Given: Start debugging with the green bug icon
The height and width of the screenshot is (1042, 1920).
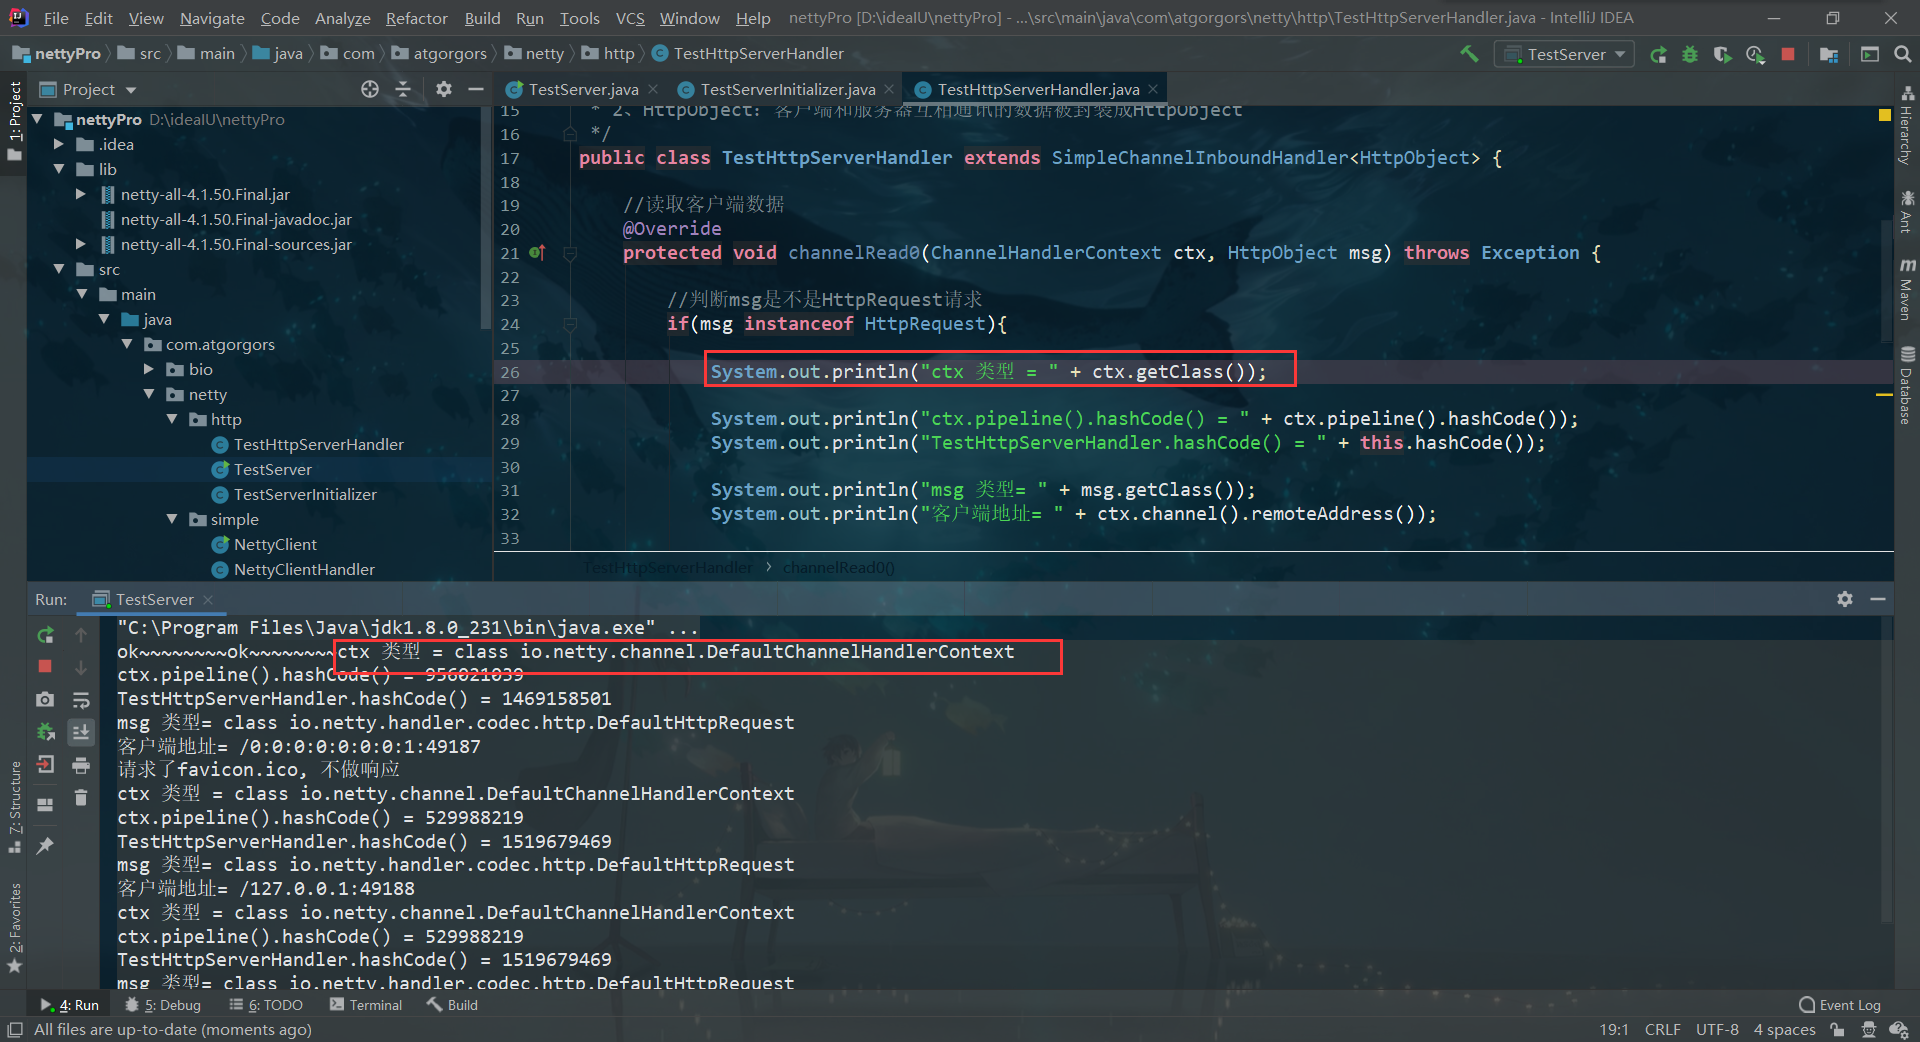Looking at the screenshot, I should [x=1690, y=54].
